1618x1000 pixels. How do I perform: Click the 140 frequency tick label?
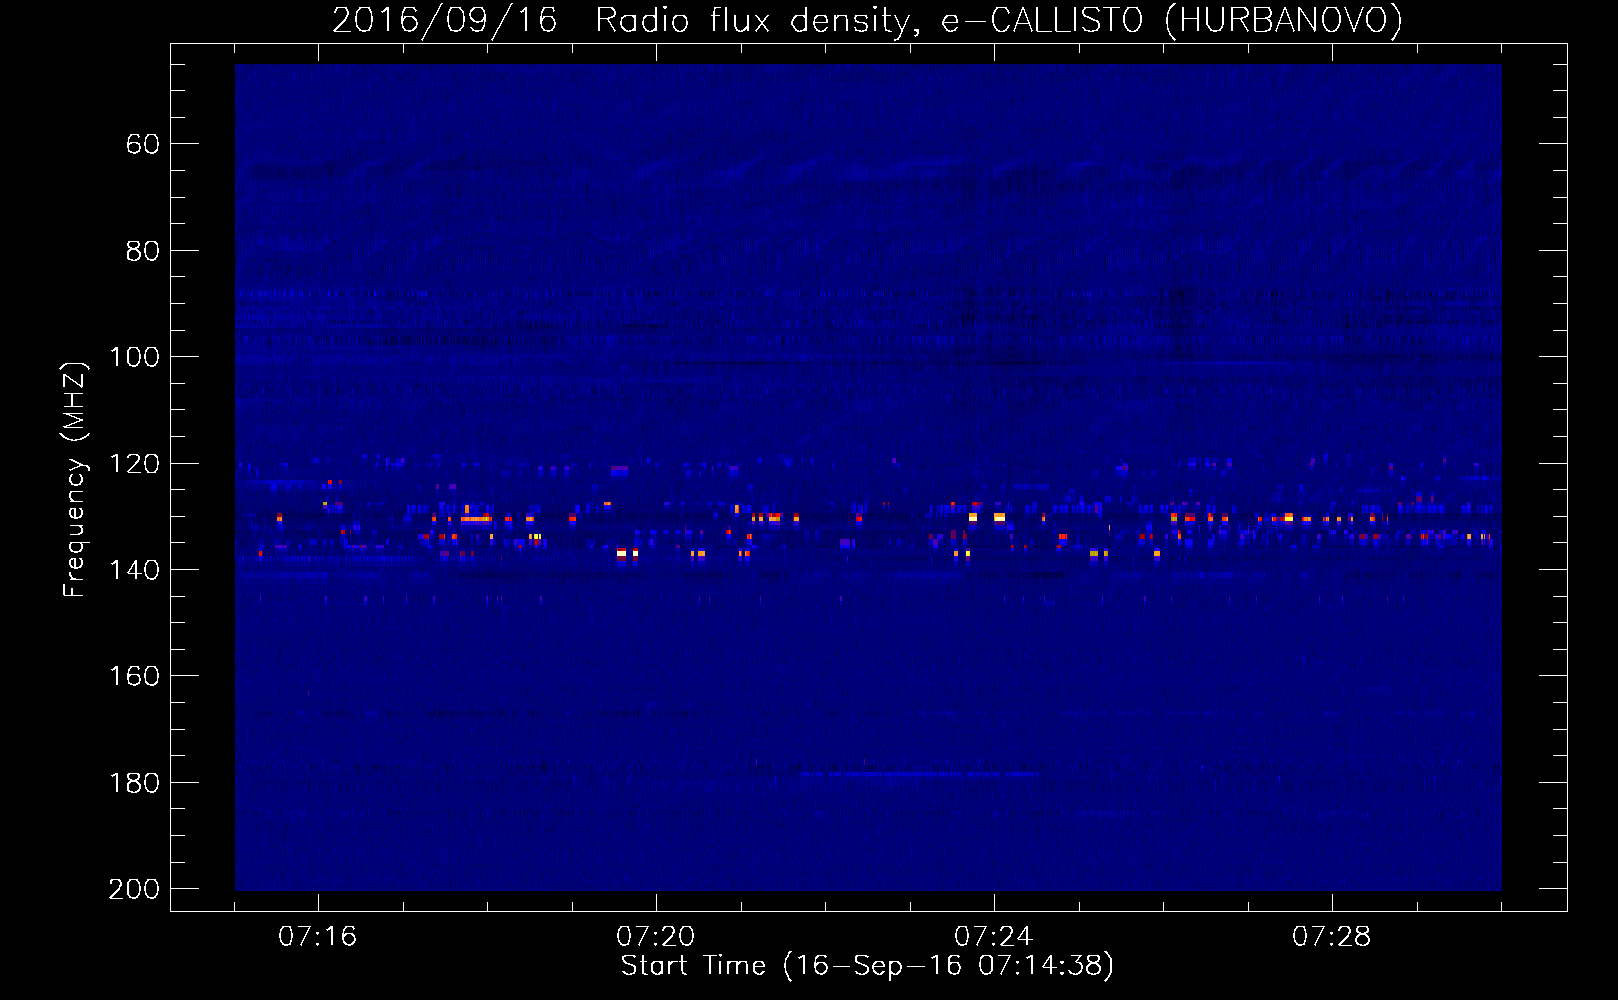pyautogui.click(x=134, y=570)
